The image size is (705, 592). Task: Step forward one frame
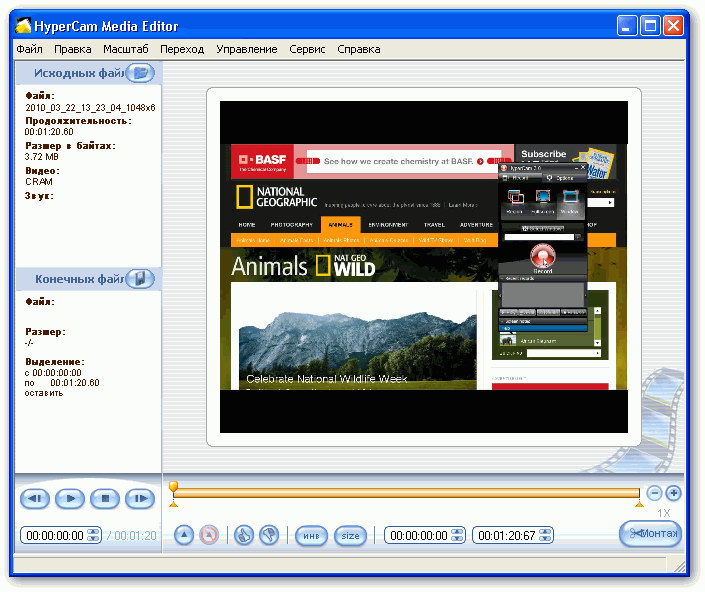pyautogui.click(x=140, y=499)
